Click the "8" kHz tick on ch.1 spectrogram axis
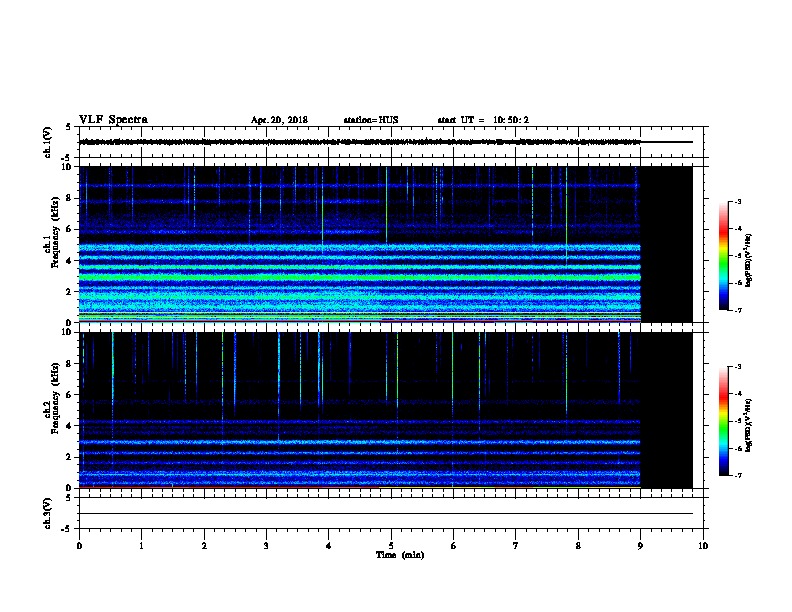Viewport: 792px width, 612px height. click(x=69, y=198)
